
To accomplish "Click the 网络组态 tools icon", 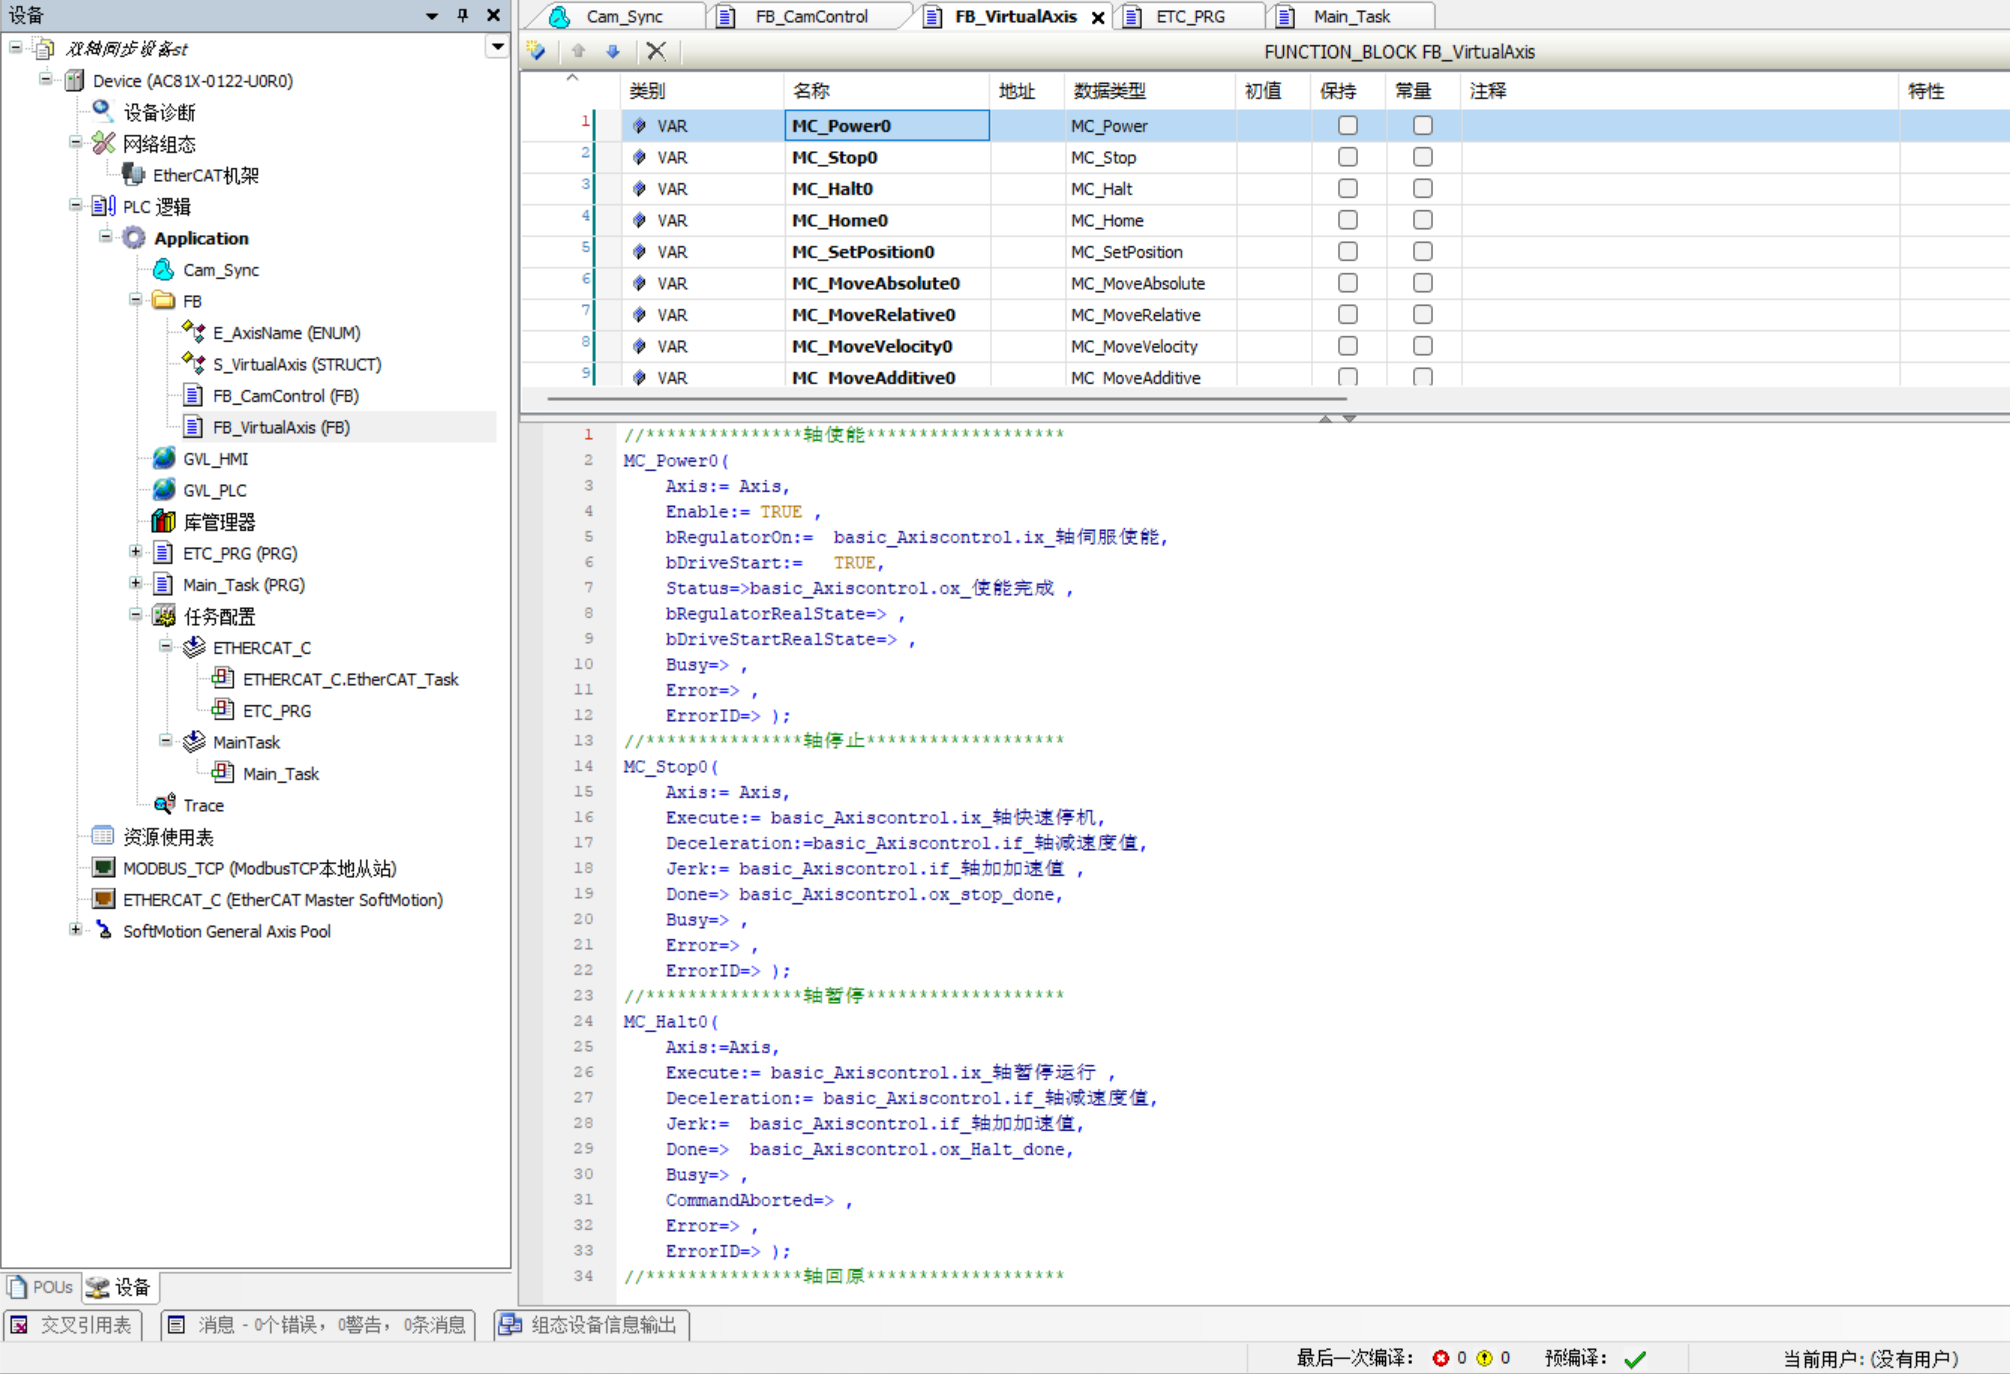I will 103,143.
